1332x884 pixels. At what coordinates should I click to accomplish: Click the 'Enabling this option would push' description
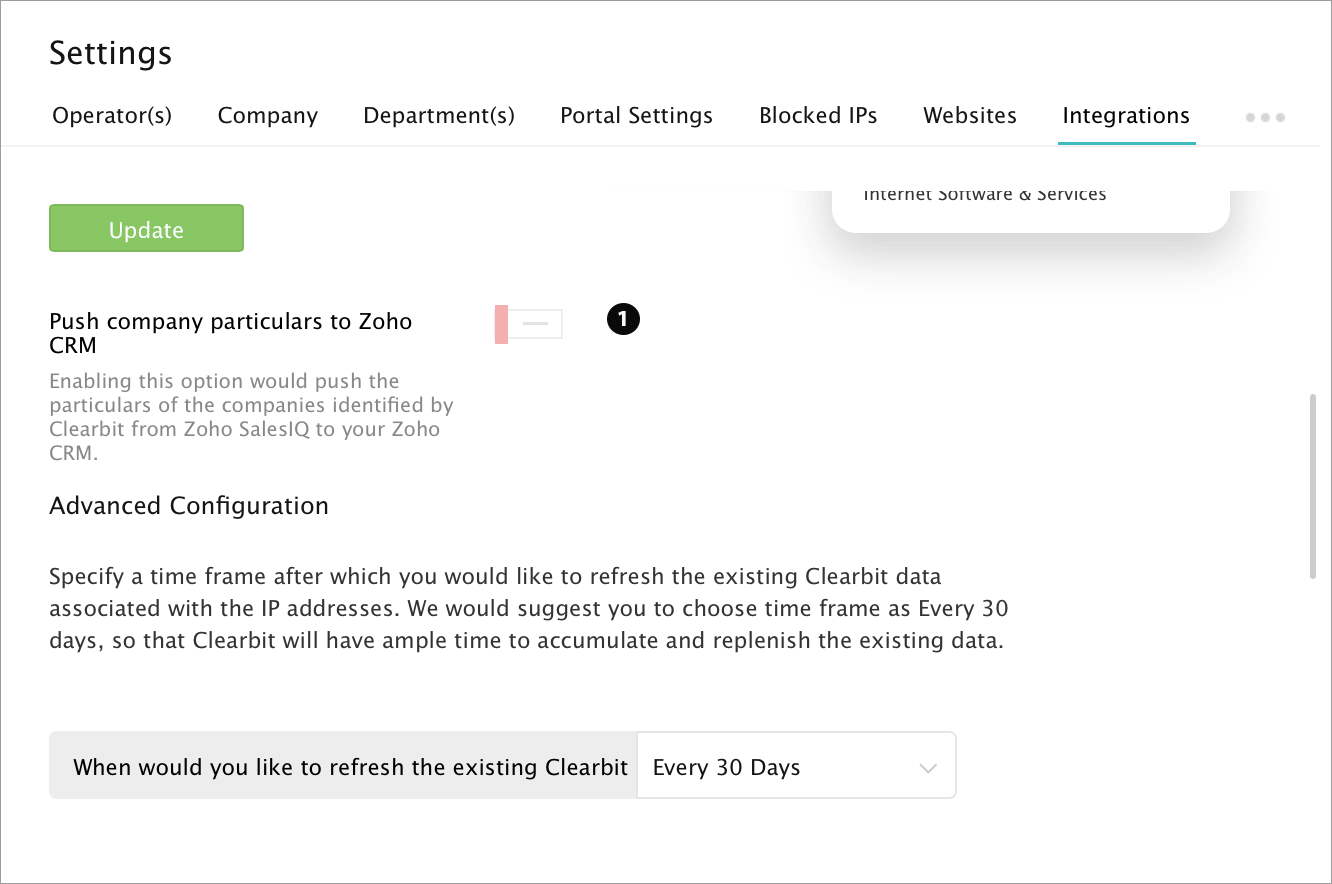coord(251,417)
